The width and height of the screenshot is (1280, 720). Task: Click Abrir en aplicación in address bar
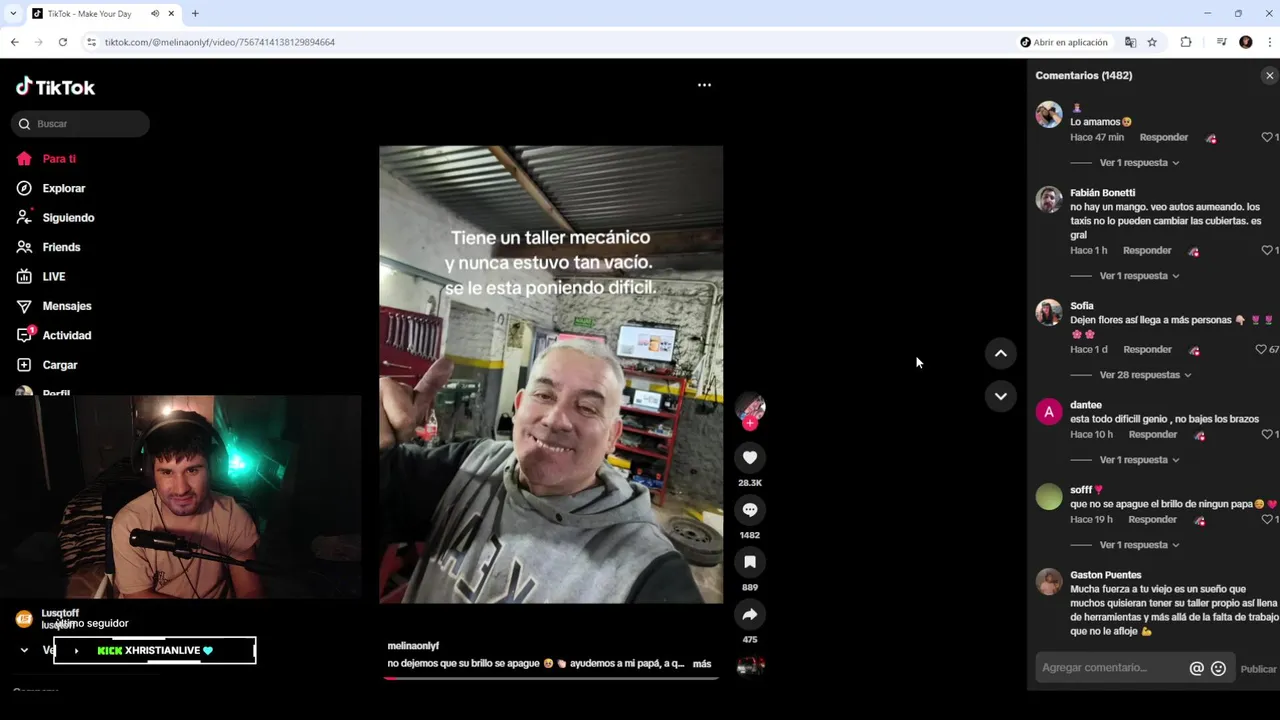(x=1064, y=42)
